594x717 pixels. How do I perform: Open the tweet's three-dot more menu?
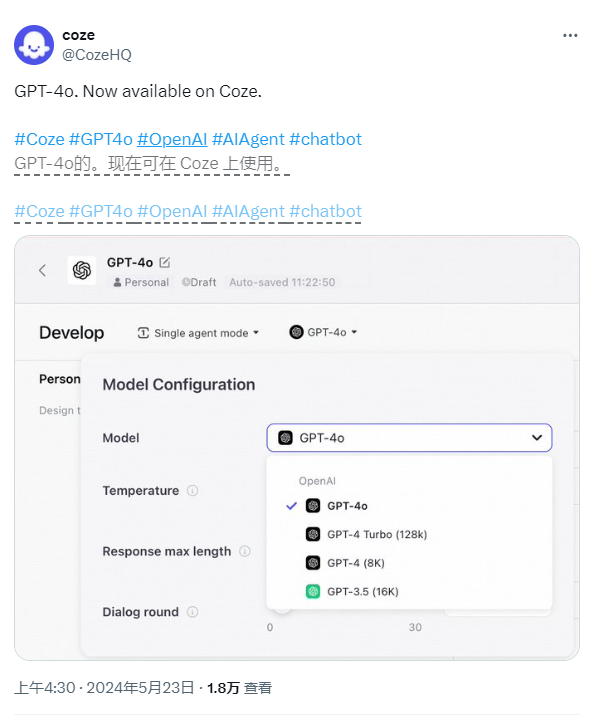click(570, 36)
